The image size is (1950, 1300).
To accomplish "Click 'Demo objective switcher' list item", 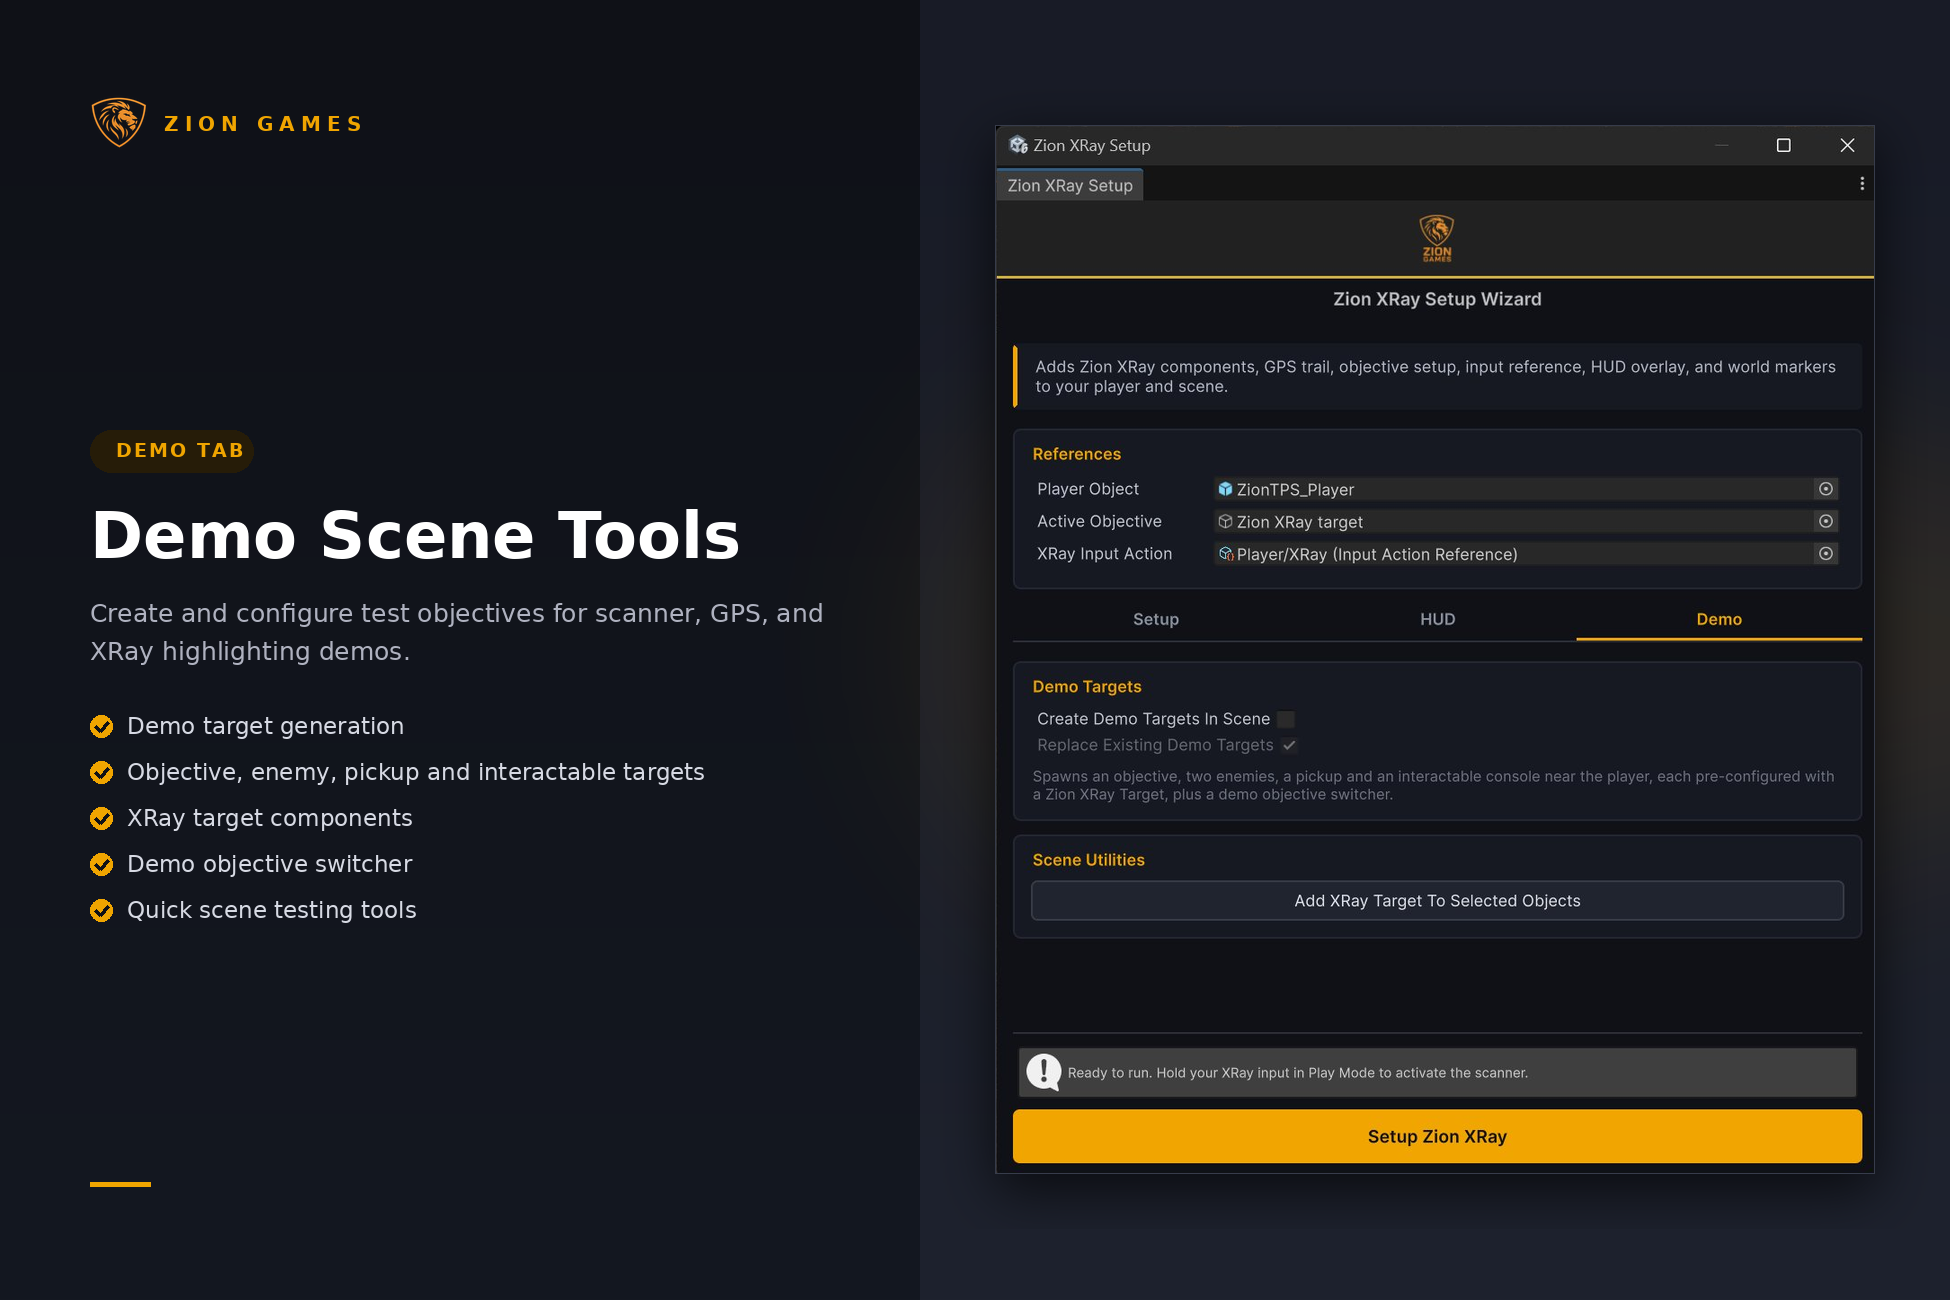I will coord(269,864).
